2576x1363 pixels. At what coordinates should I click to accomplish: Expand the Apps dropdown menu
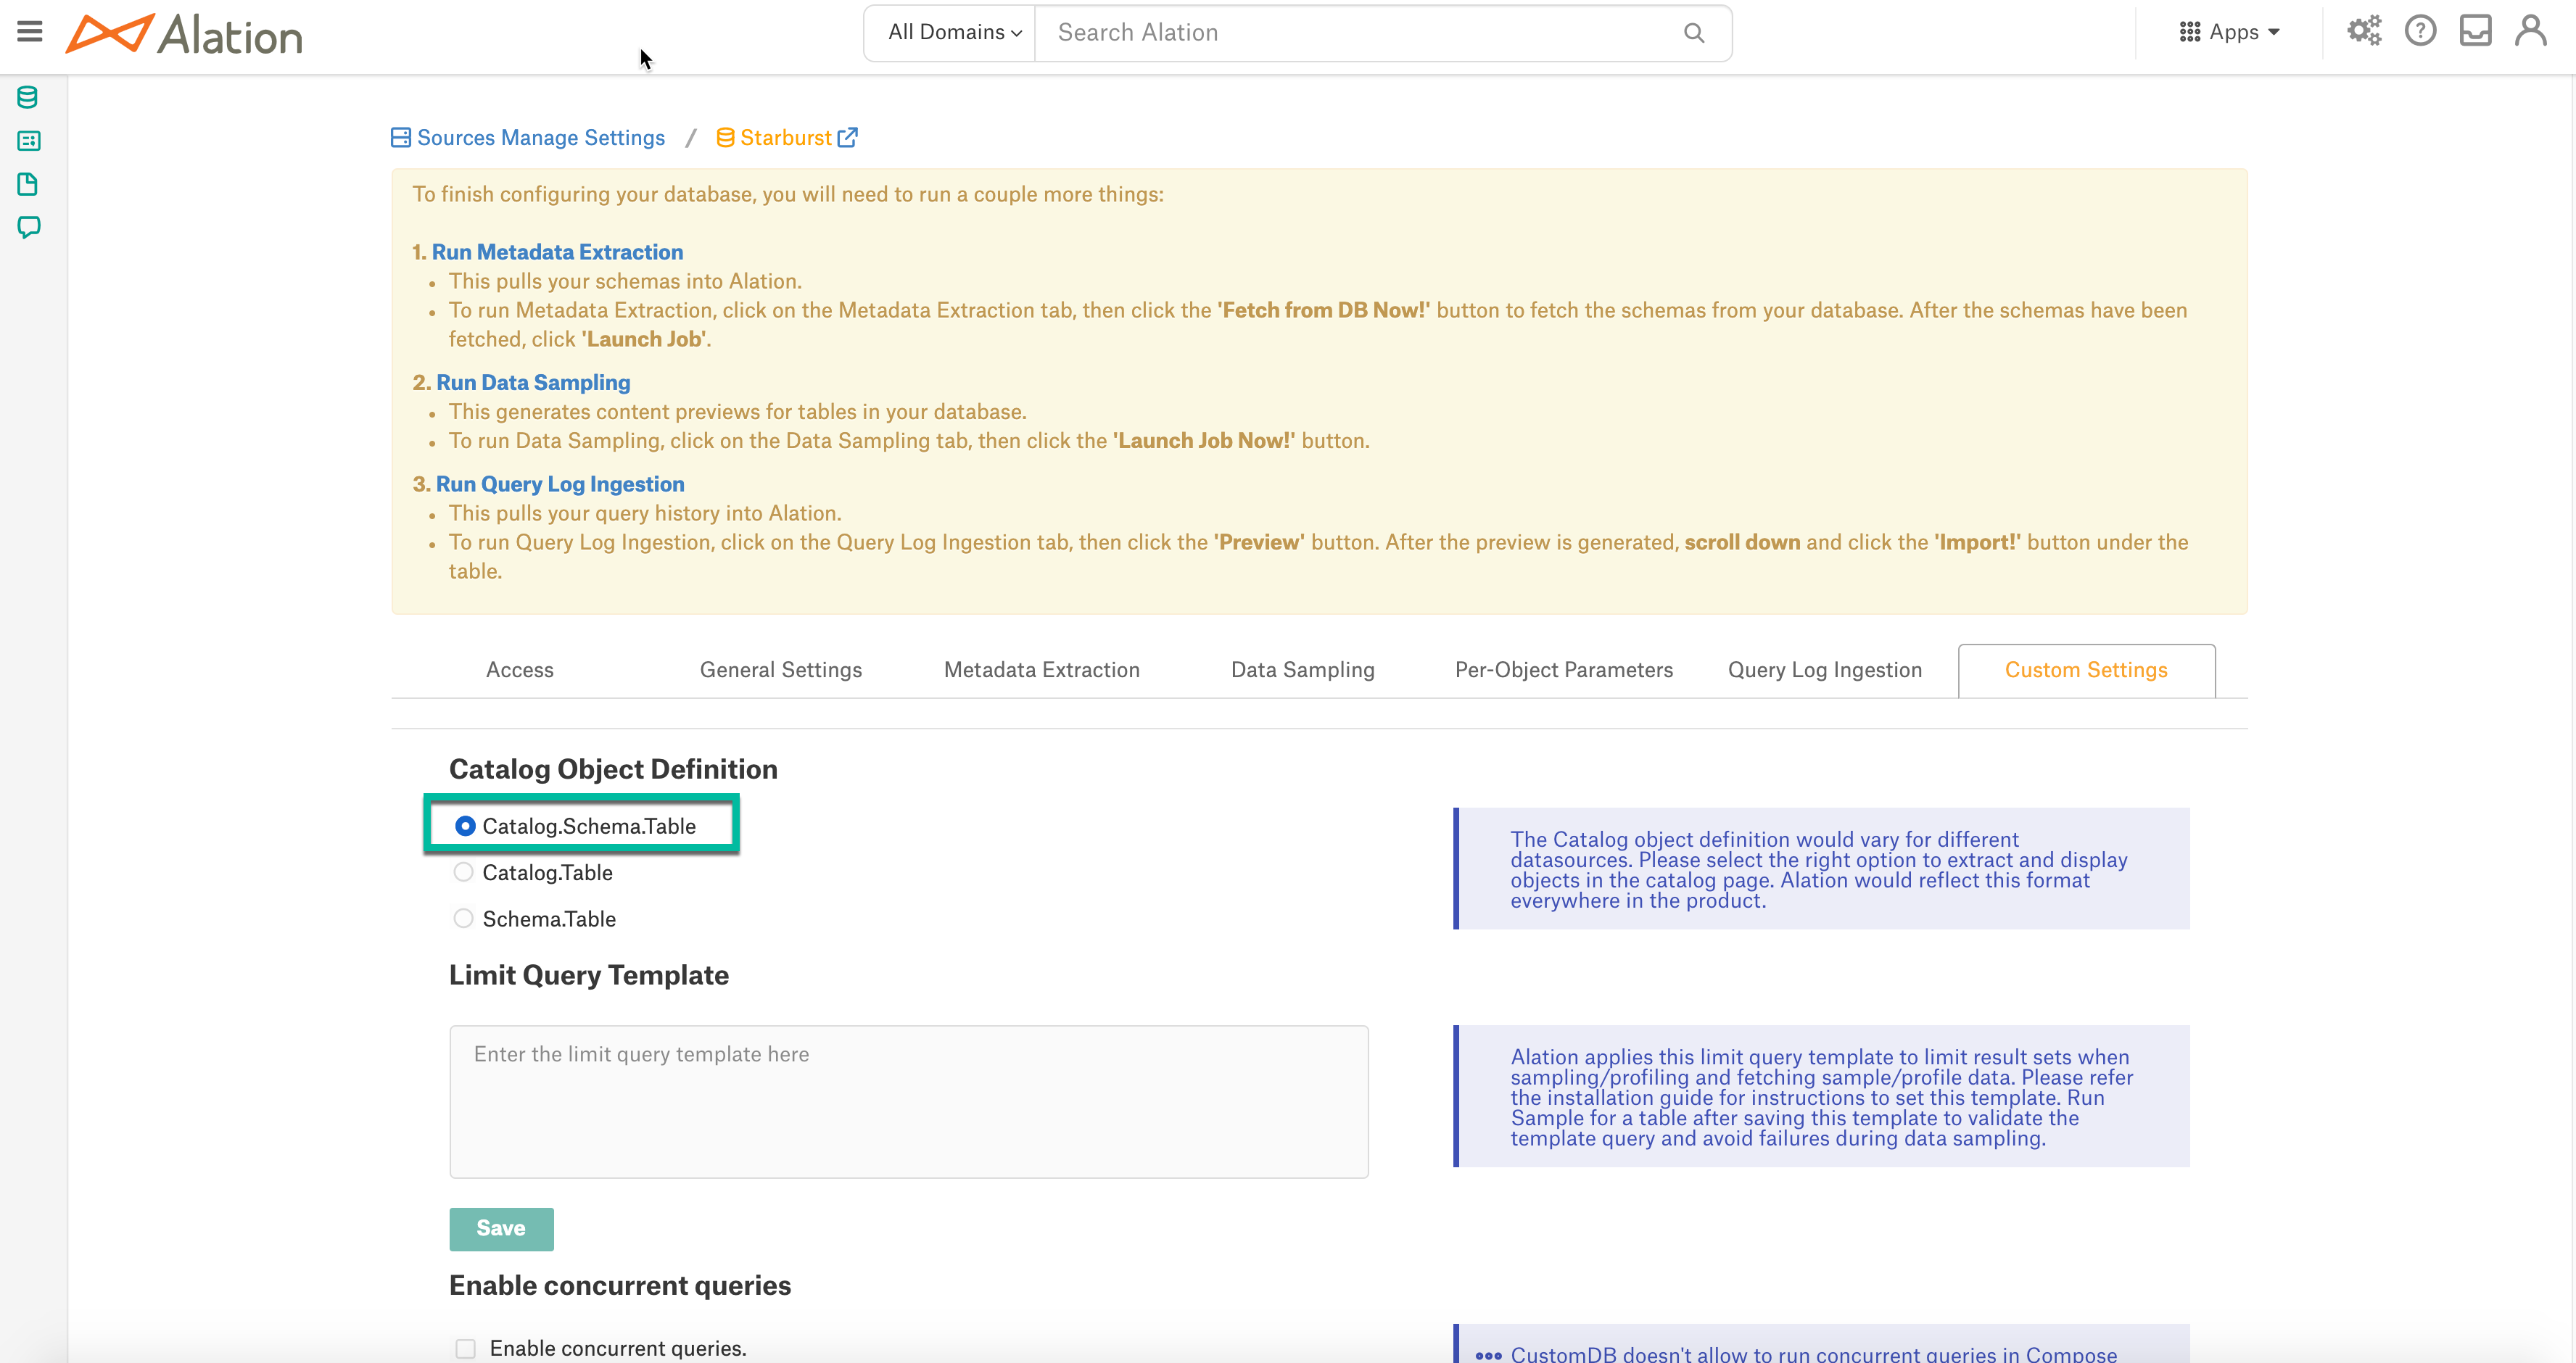[x=2230, y=32]
